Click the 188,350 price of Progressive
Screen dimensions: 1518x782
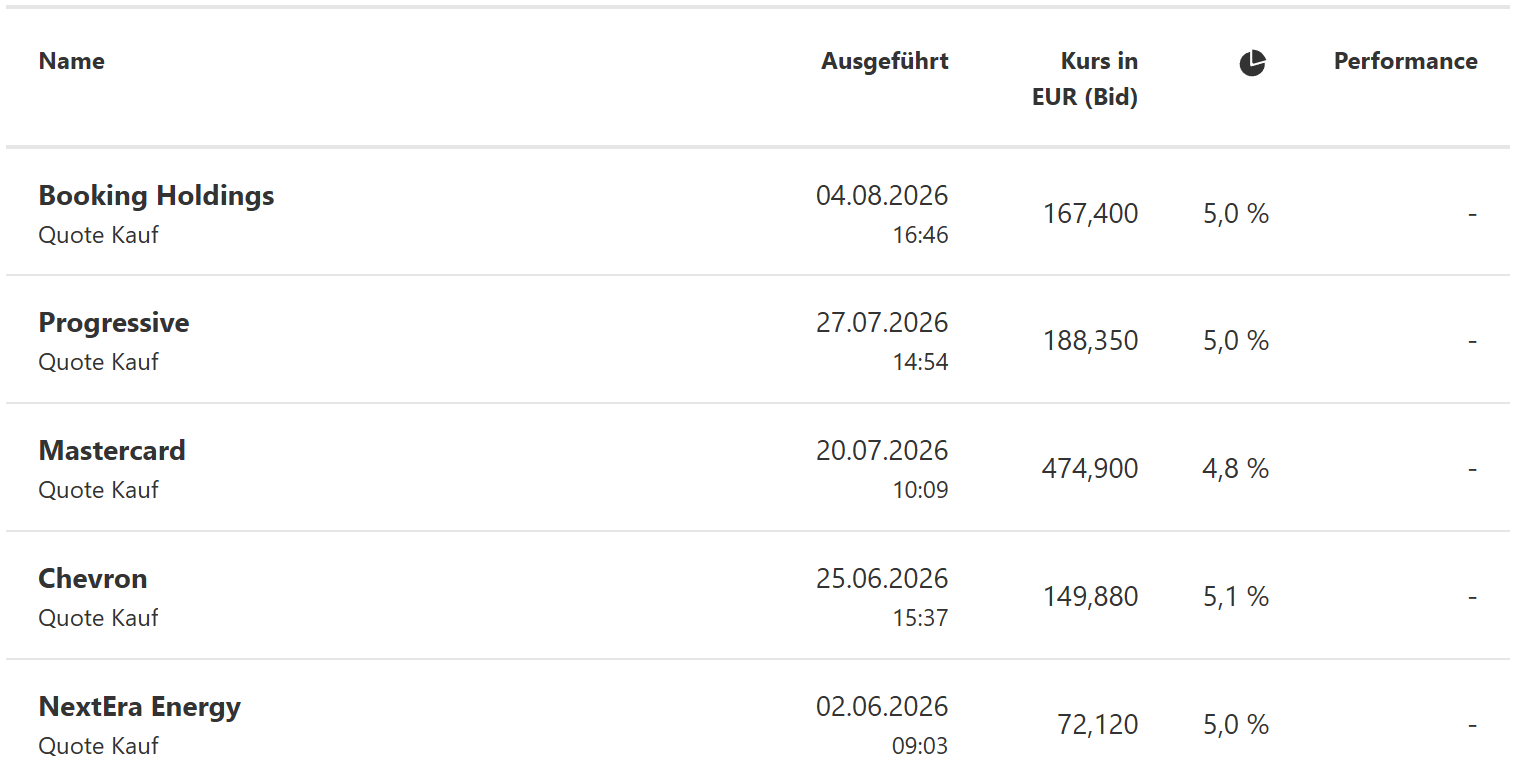pos(1090,341)
